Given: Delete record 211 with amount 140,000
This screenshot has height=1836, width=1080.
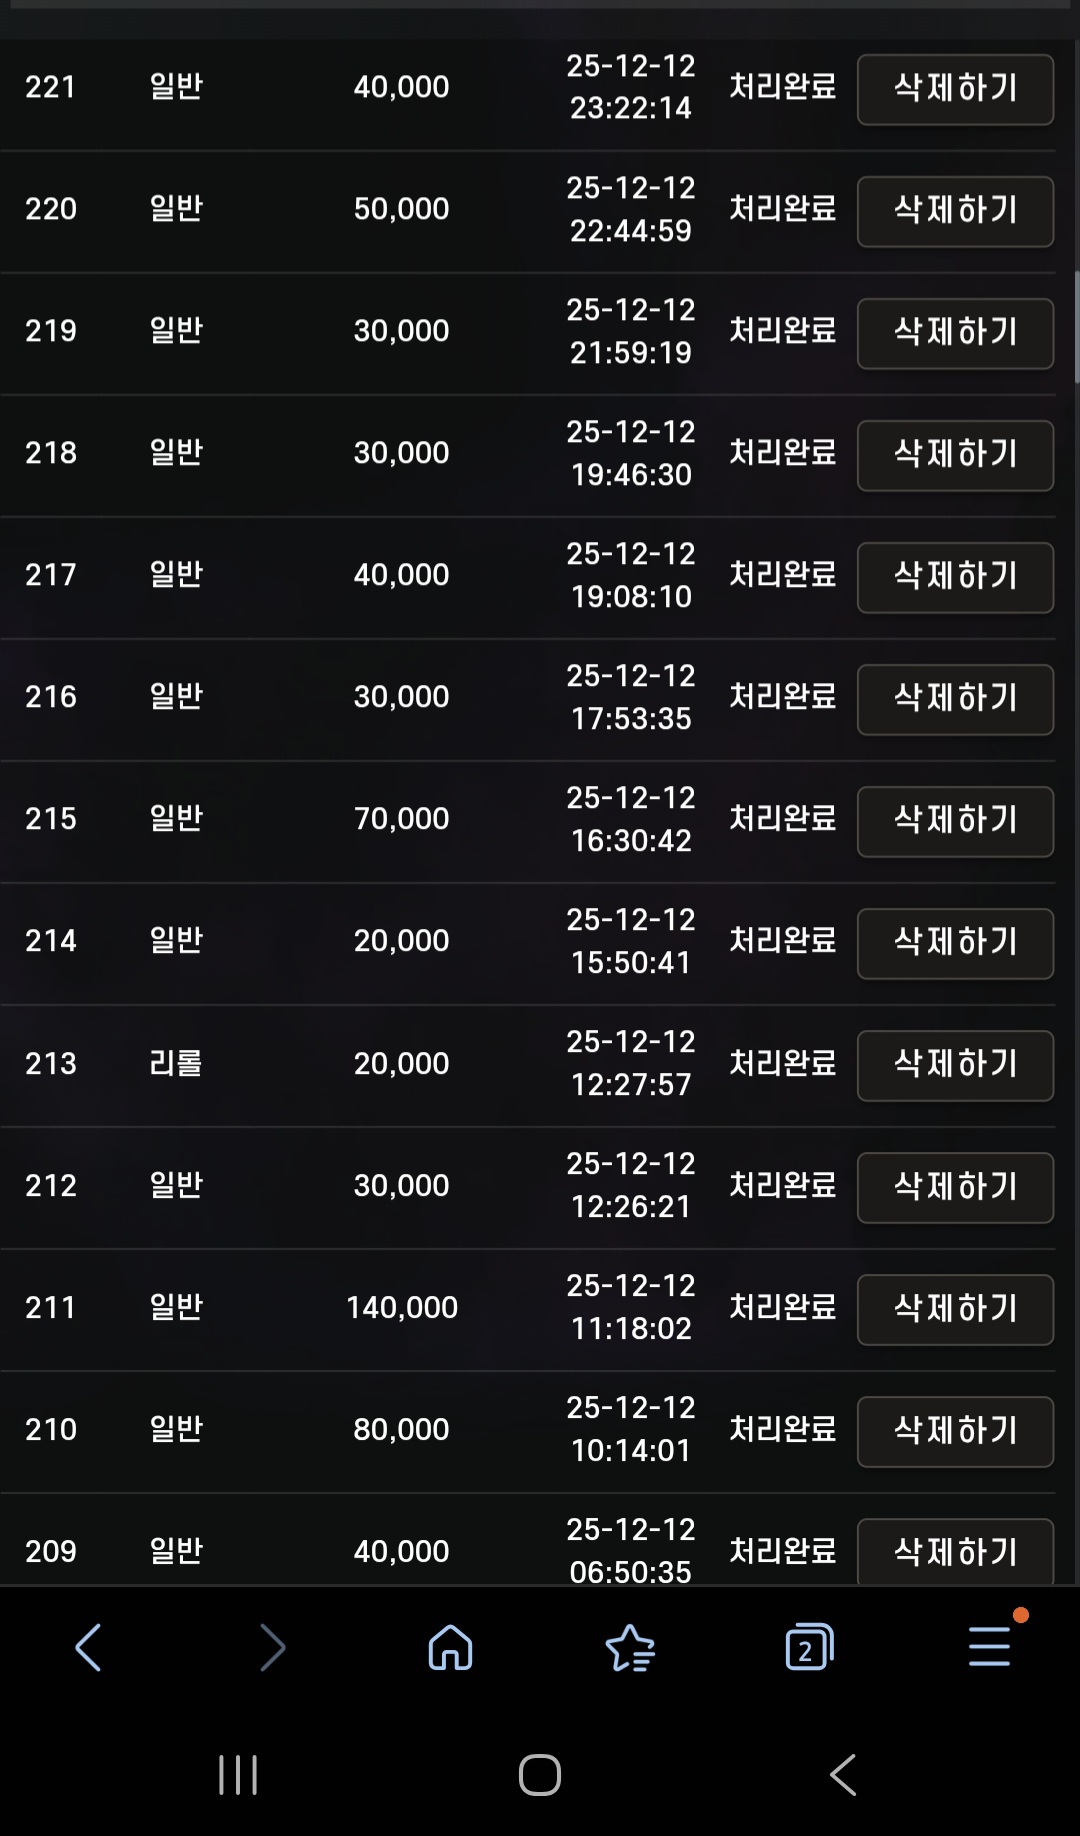Looking at the screenshot, I should (x=955, y=1309).
